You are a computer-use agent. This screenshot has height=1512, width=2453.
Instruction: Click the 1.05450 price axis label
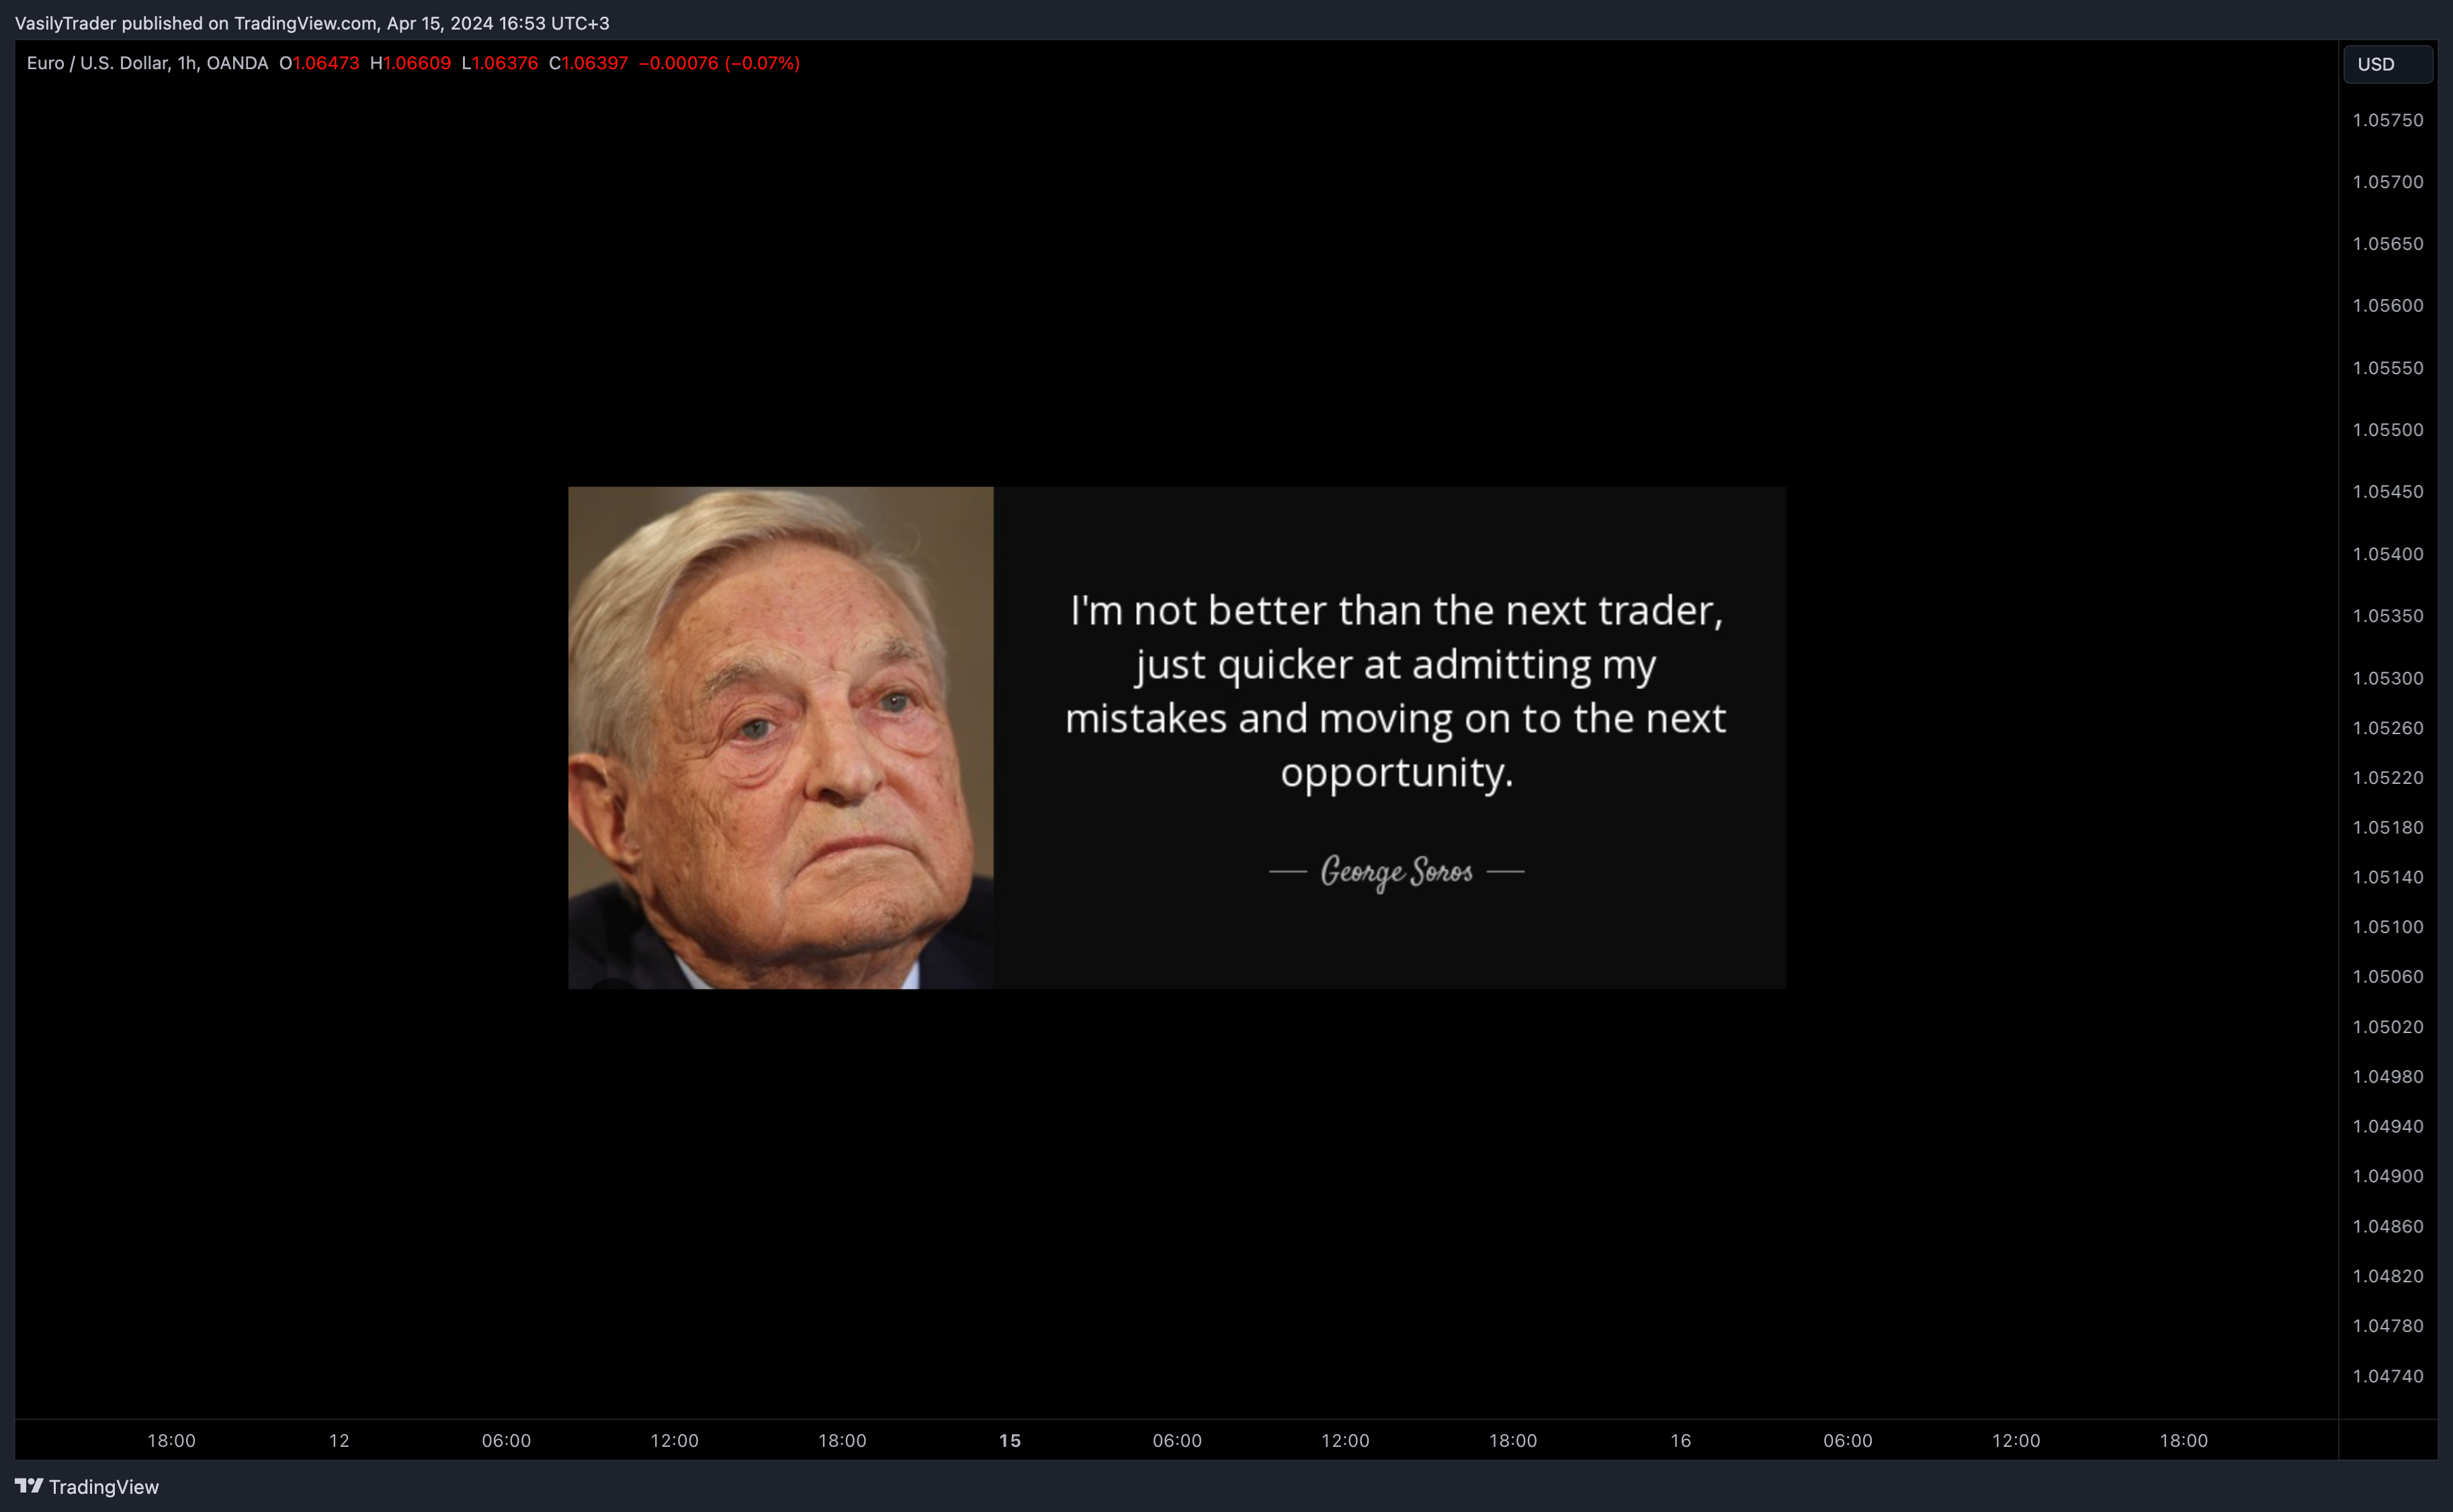coord(2387,492)
